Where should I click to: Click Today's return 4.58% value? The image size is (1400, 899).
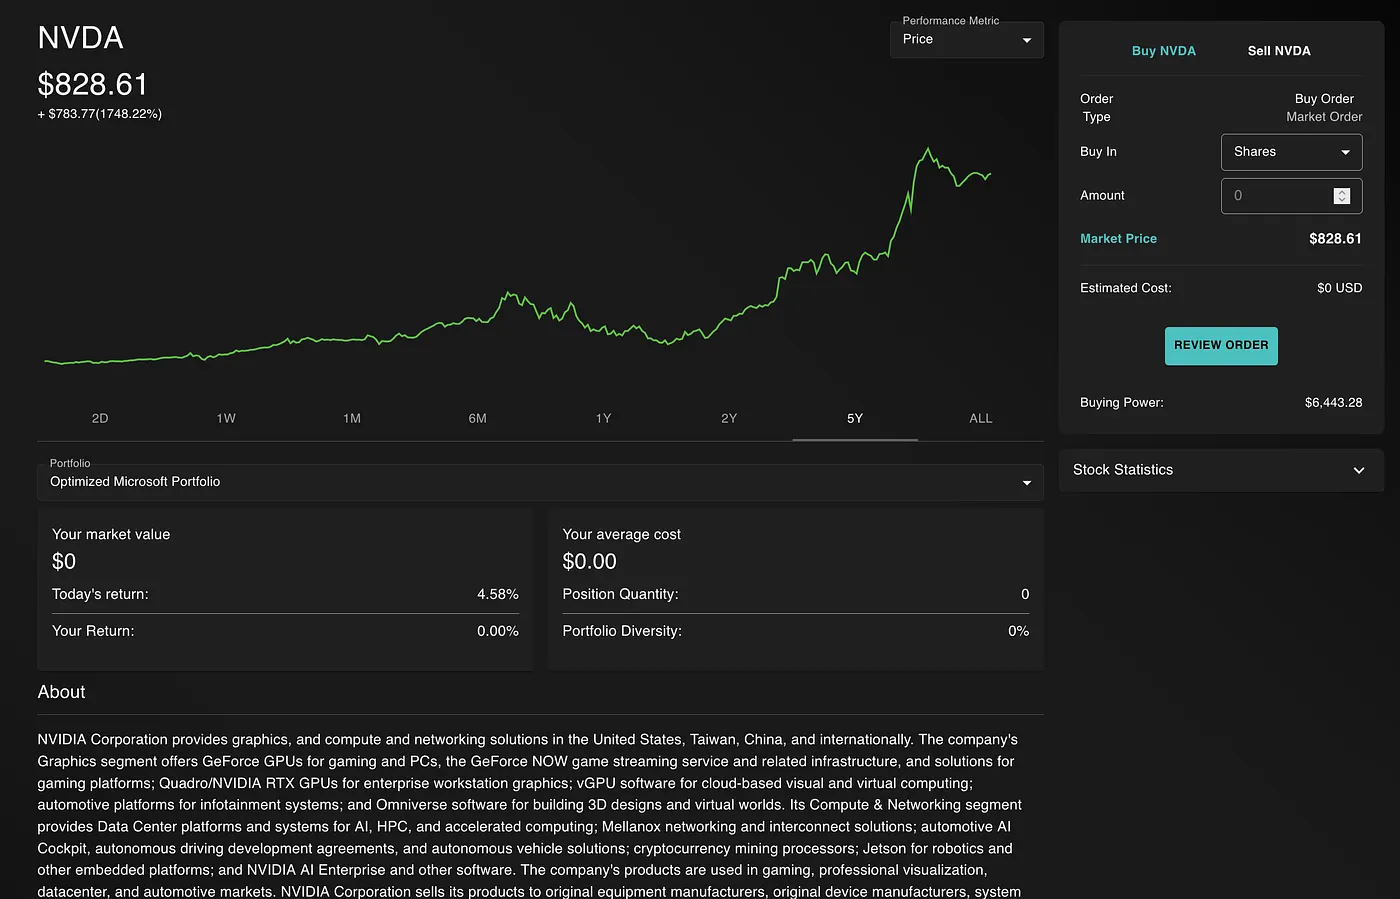[498, 594]
